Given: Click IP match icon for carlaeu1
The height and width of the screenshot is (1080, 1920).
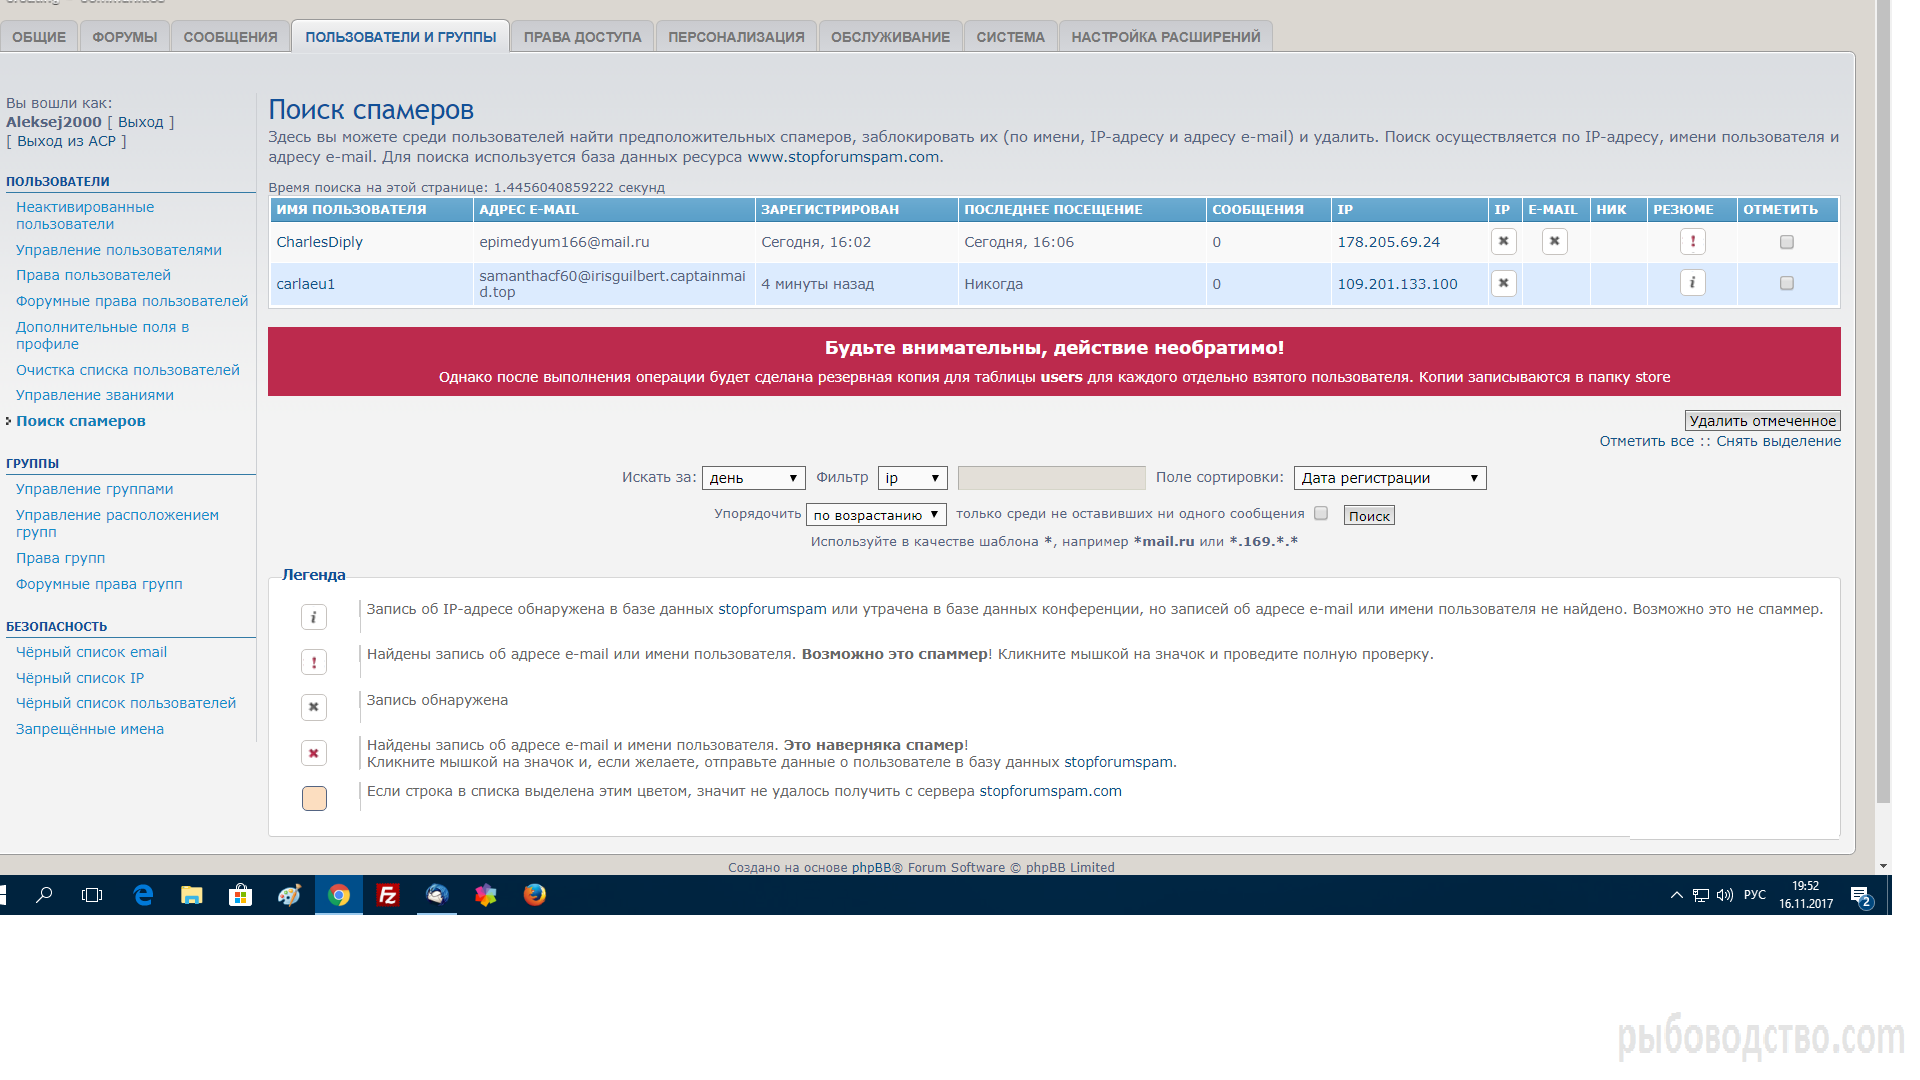Looking at the screenshot, I should tap(1503, 283).
